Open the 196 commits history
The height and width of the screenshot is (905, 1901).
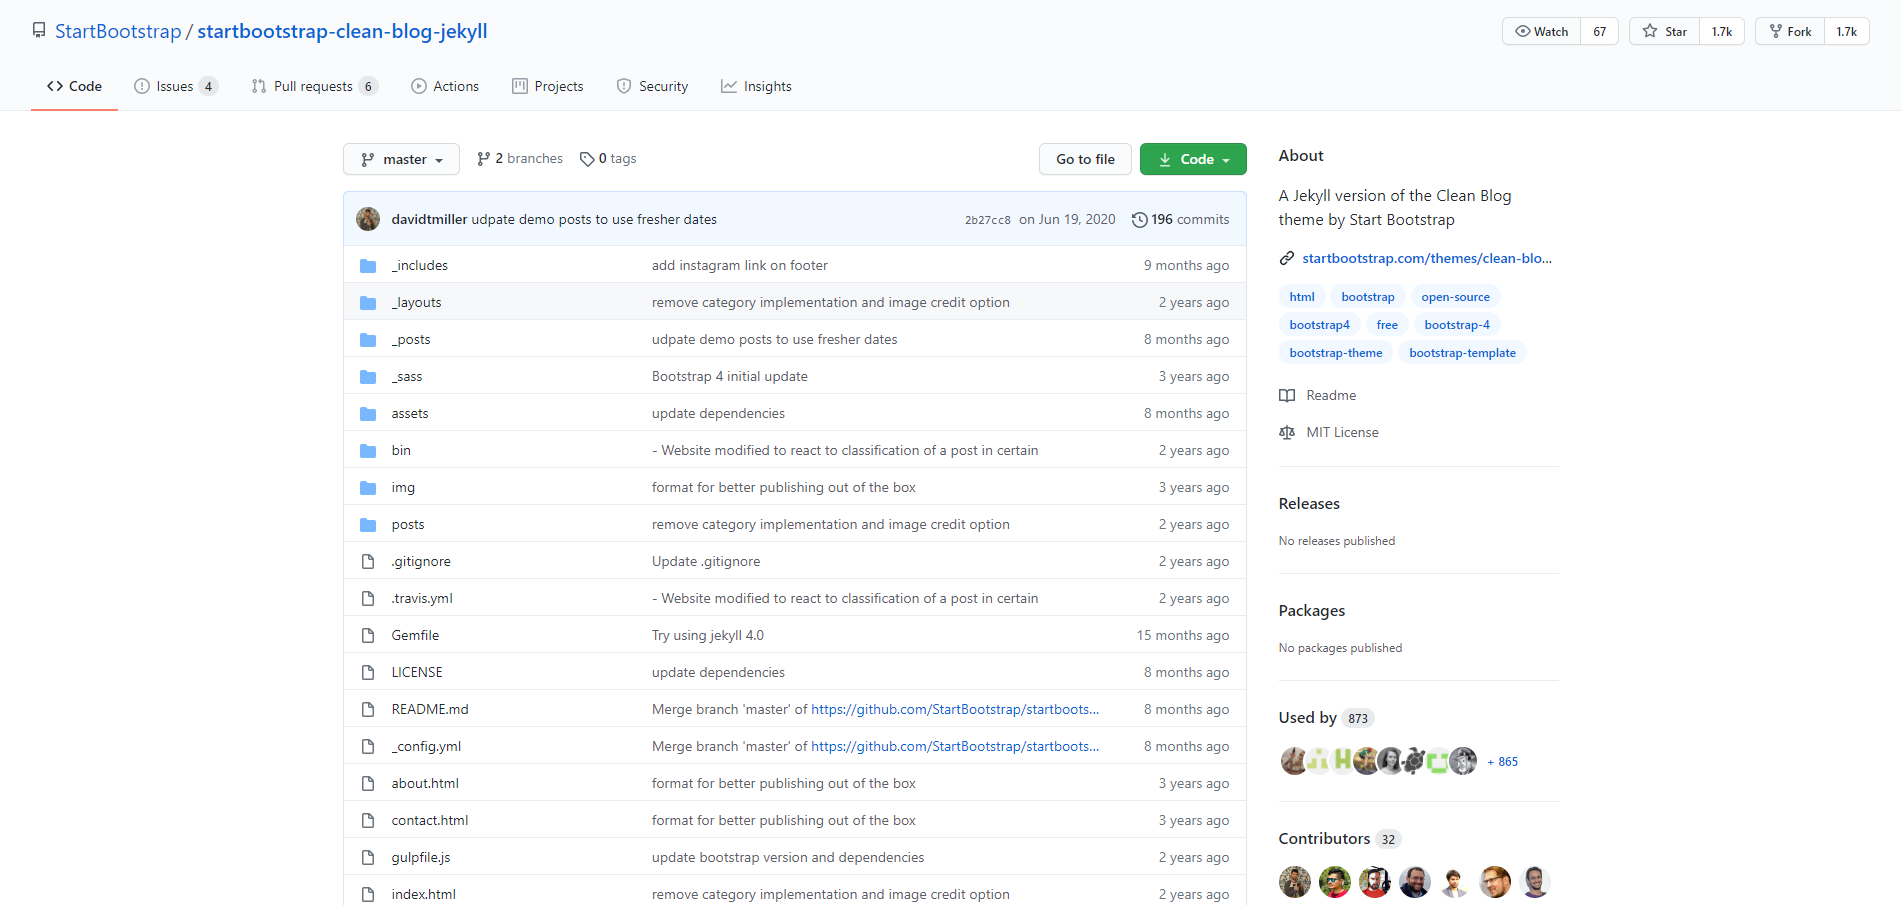[1180, 219]
